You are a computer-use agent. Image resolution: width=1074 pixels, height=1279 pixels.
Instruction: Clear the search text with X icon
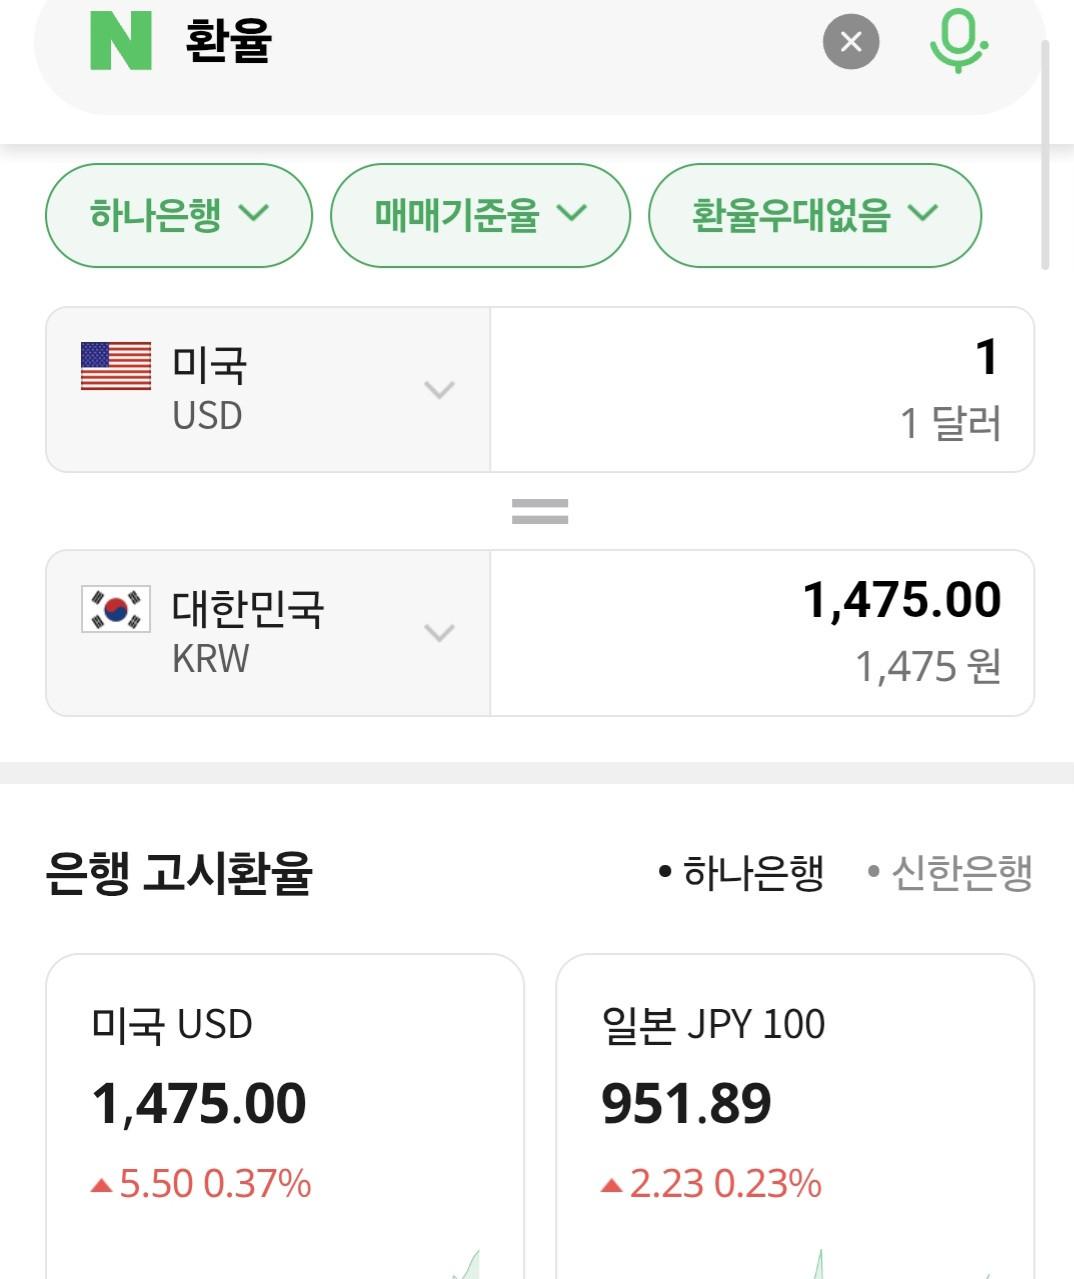851,41
